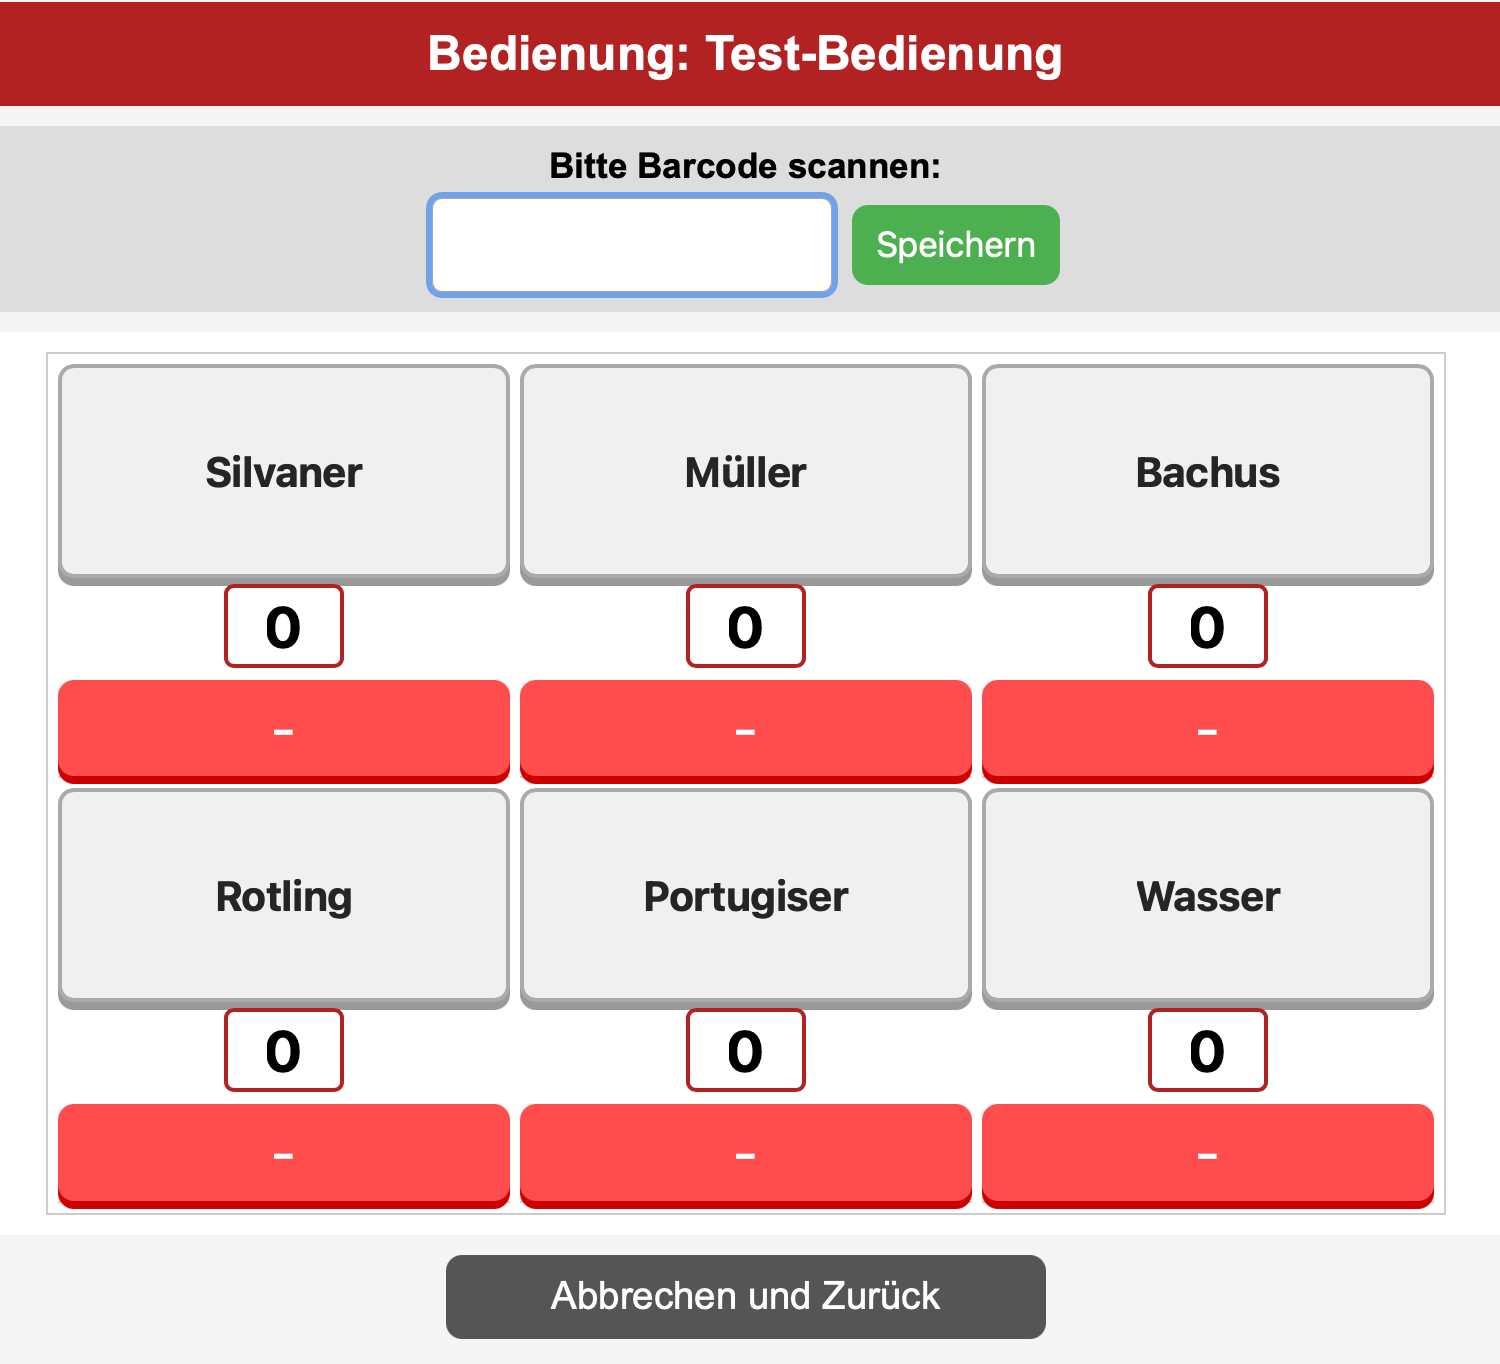Select the Bachus wine button
Image resolution: width=1500 pixels, height=1364 pixels.
coord(1208,472)
